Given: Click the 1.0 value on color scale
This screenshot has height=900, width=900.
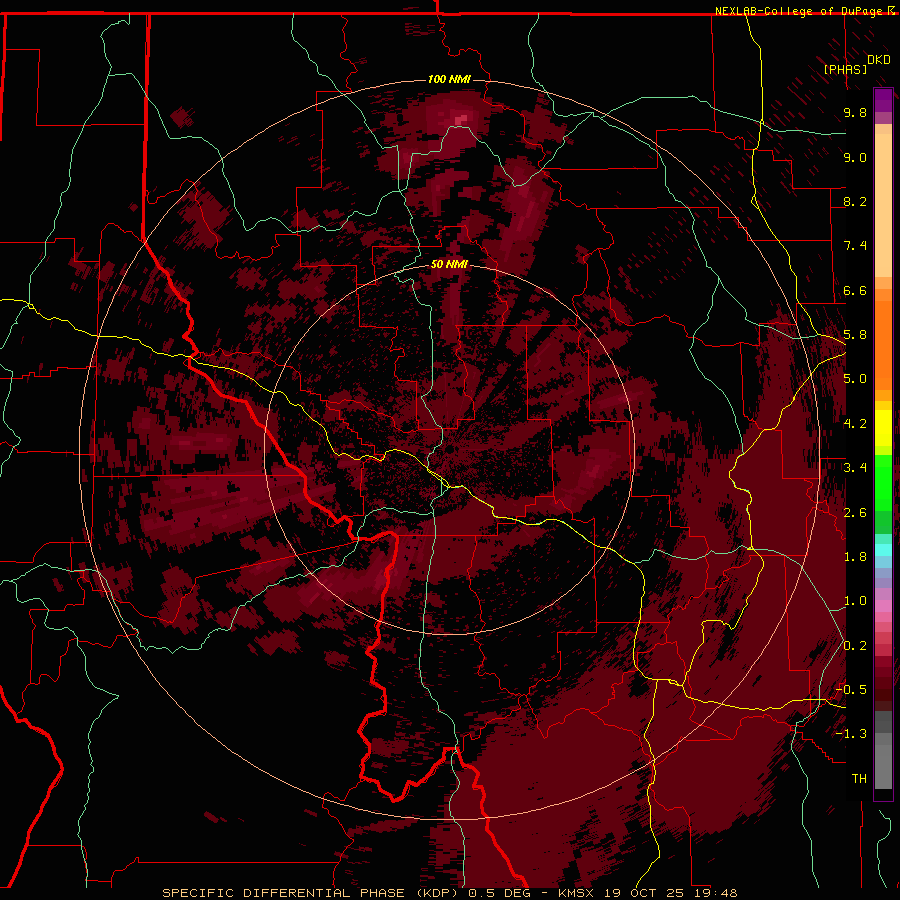Looking at the screenshot, I should [x=855, y=601].
